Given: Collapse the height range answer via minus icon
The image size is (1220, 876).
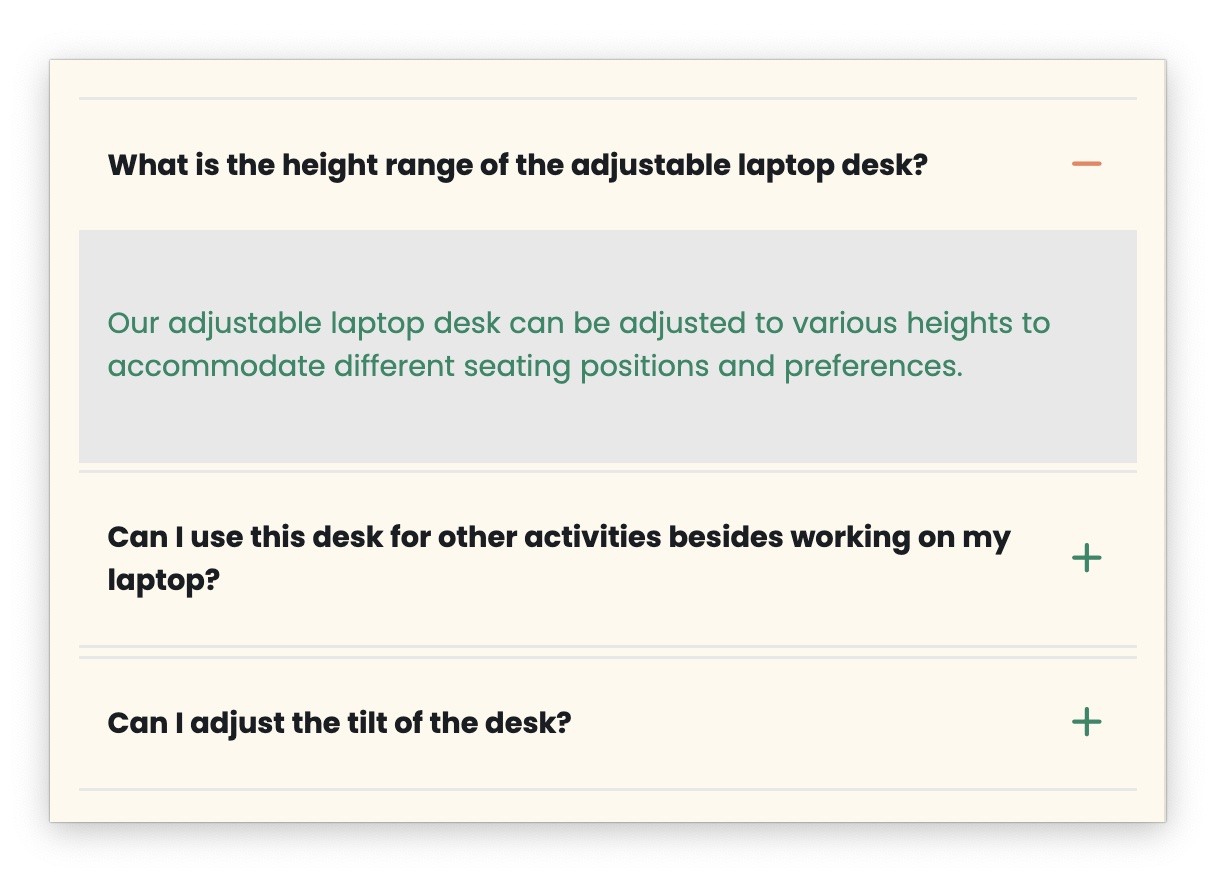Looking at the screenshot, I should click(1086, 164).
